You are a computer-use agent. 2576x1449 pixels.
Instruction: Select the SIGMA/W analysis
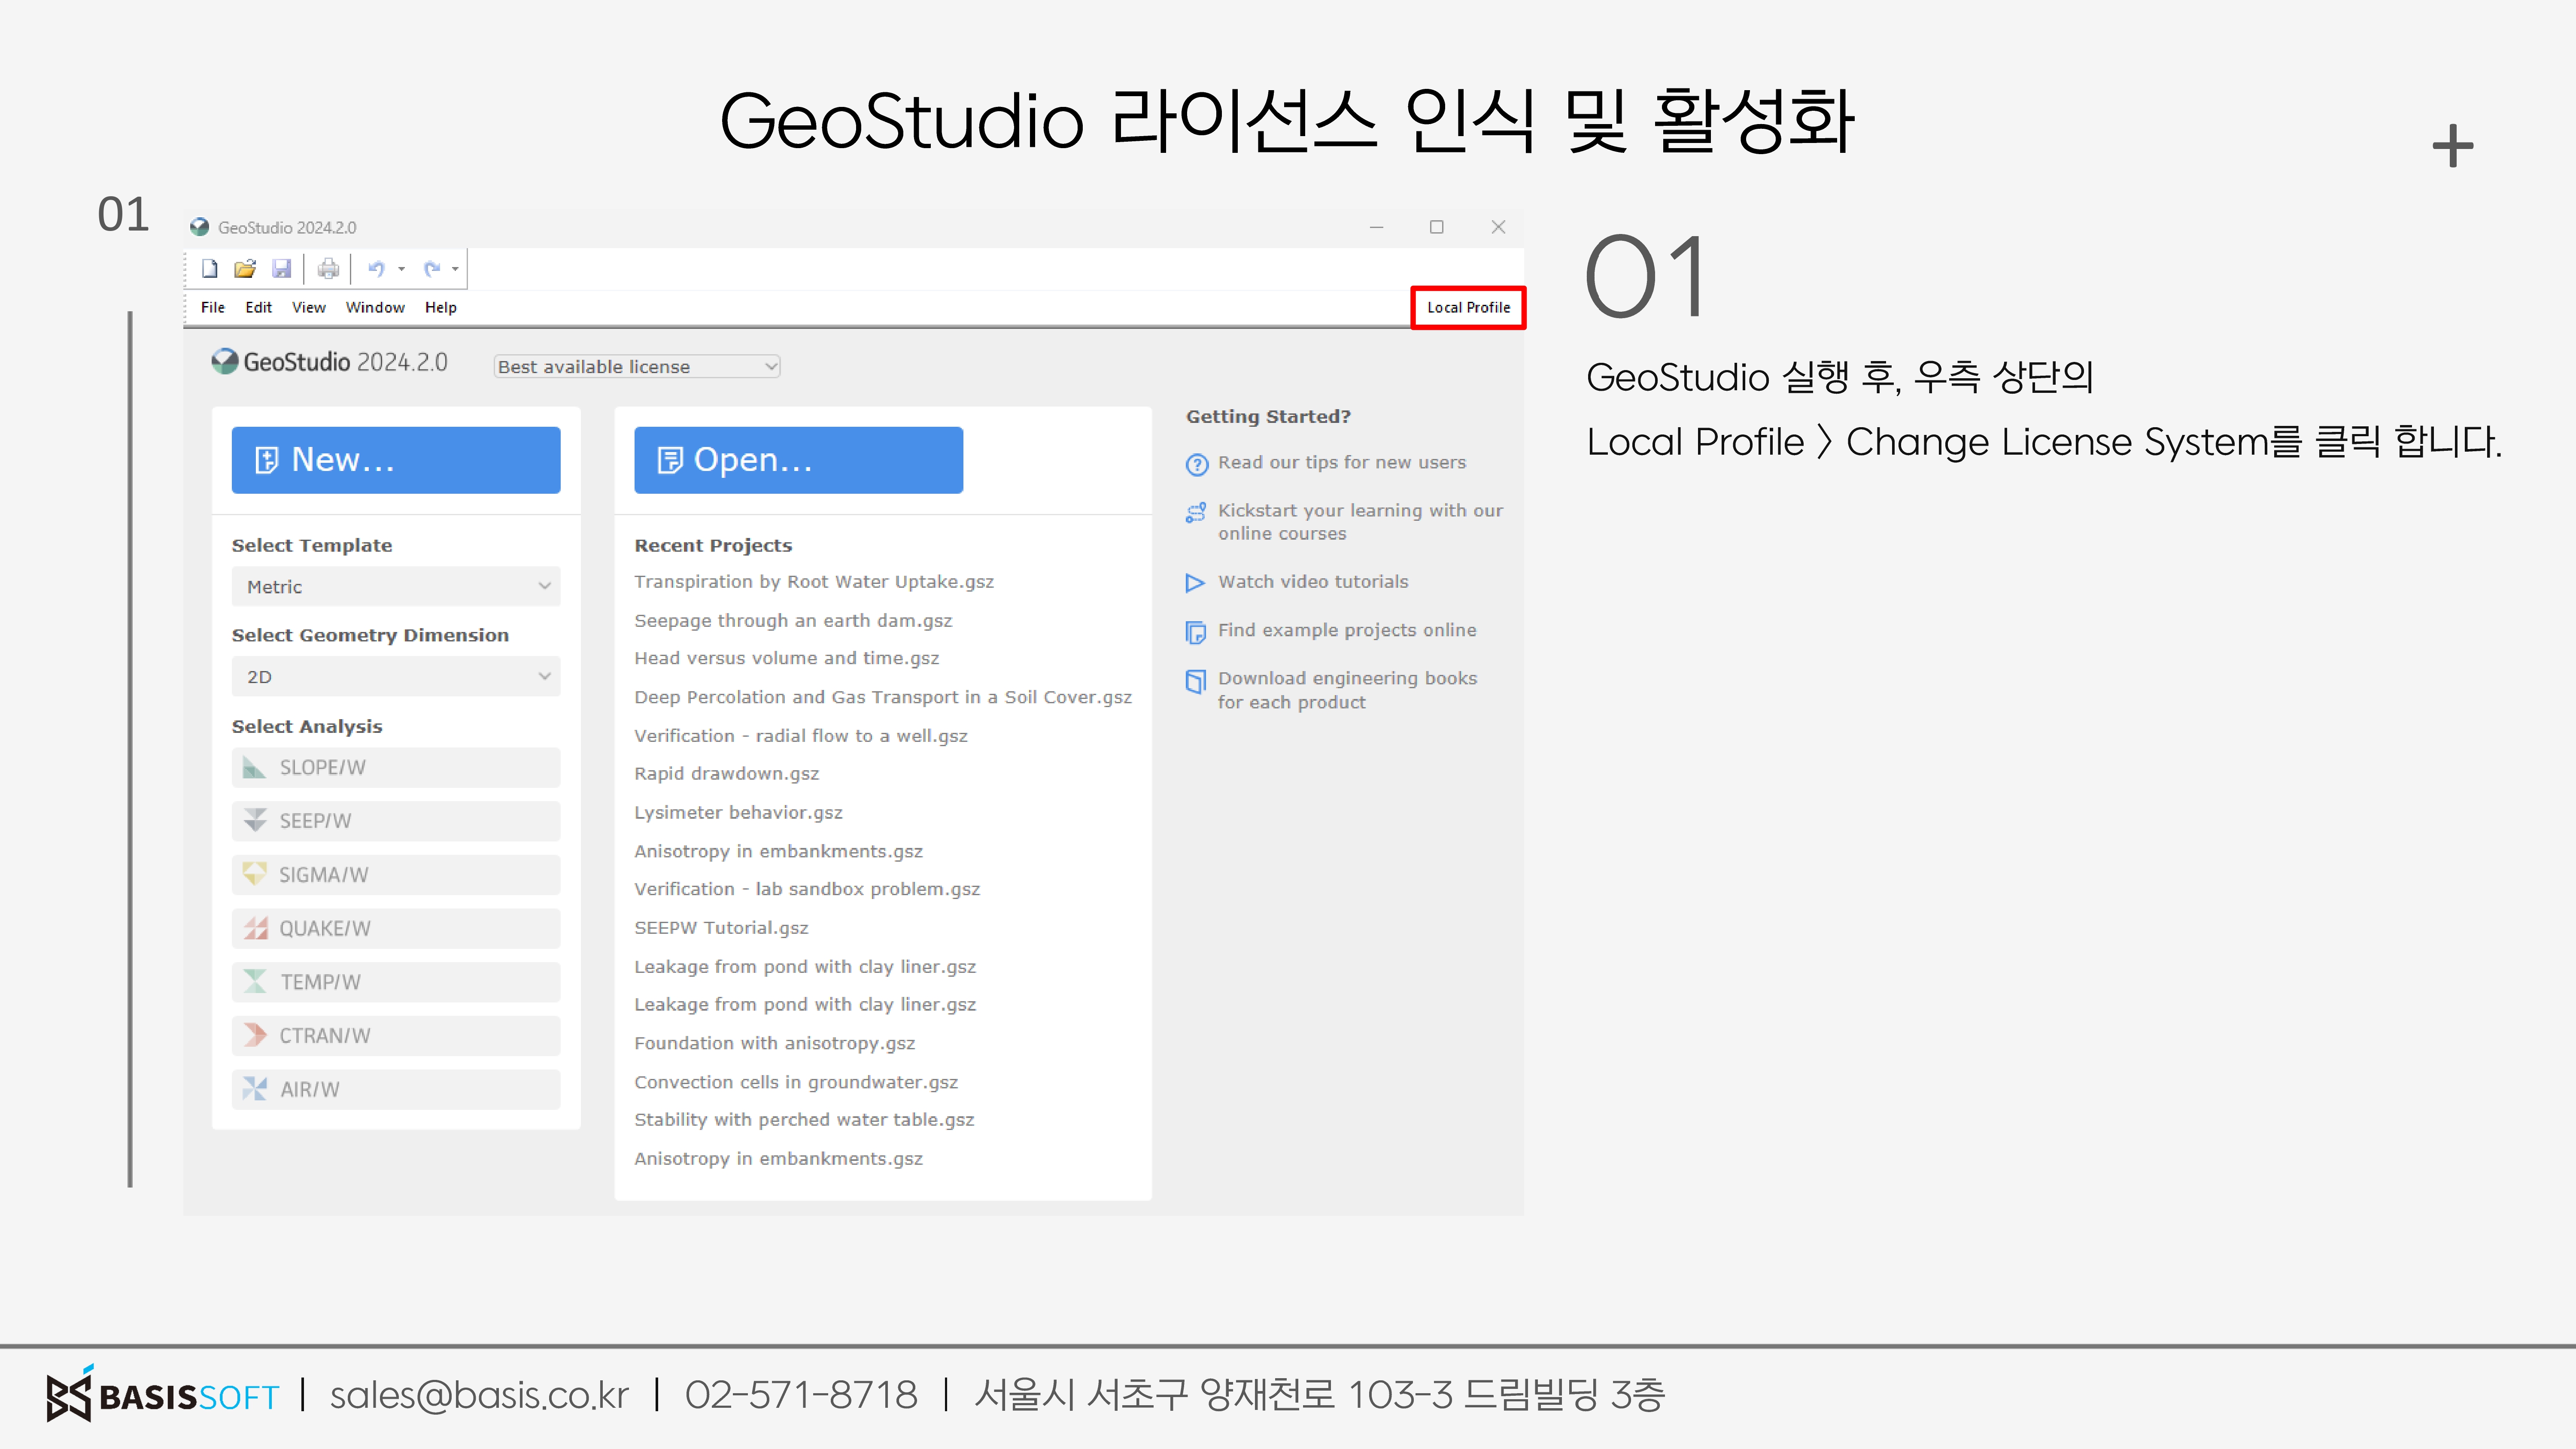pos(396,875)
